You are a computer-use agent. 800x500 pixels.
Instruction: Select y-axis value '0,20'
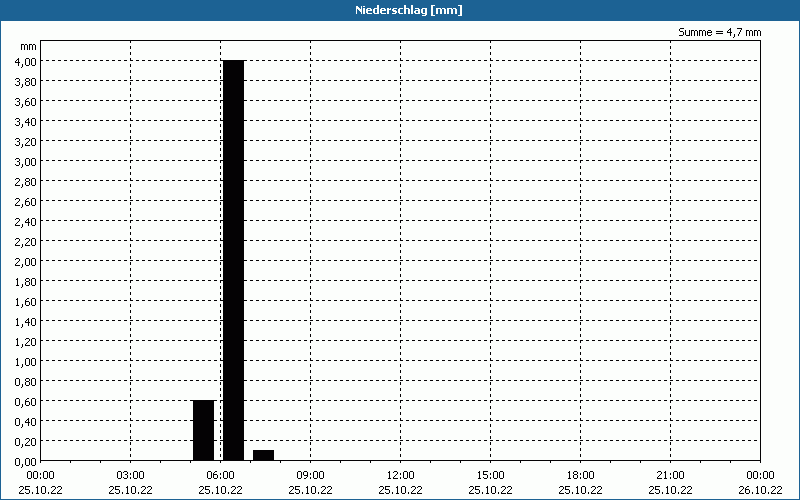point(25,441)
